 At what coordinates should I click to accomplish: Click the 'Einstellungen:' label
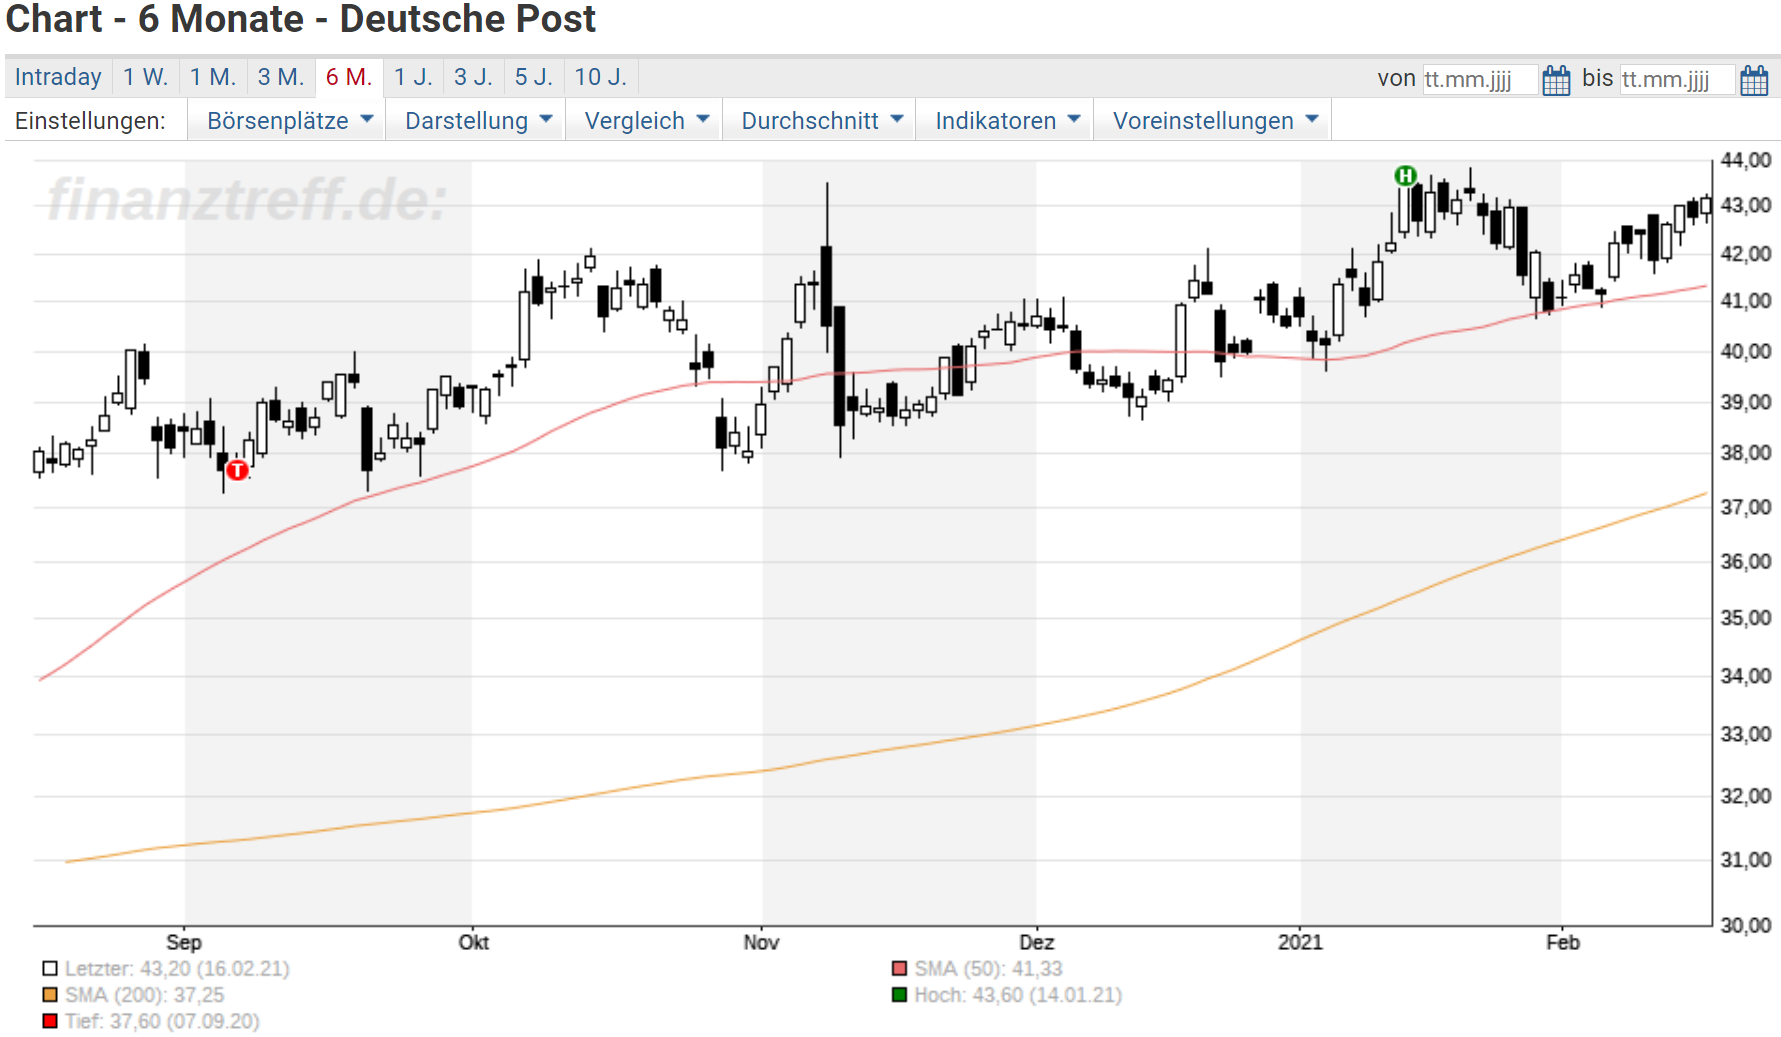(90, 121)
